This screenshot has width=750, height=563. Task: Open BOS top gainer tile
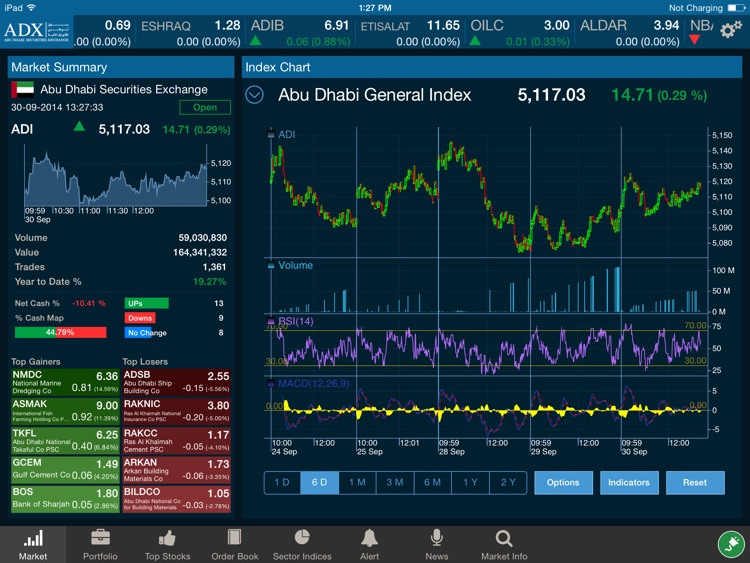65,499
